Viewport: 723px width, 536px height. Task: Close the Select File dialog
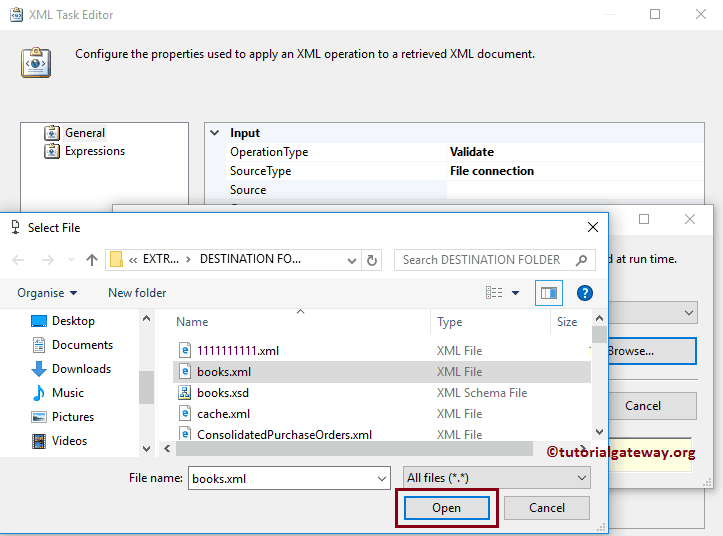[x=593, y=227]
